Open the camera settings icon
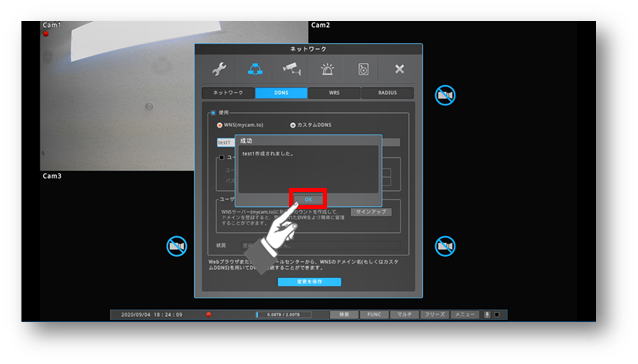This screenshot has height=364, width=638. pyautogui.click(x=292, y=69)
